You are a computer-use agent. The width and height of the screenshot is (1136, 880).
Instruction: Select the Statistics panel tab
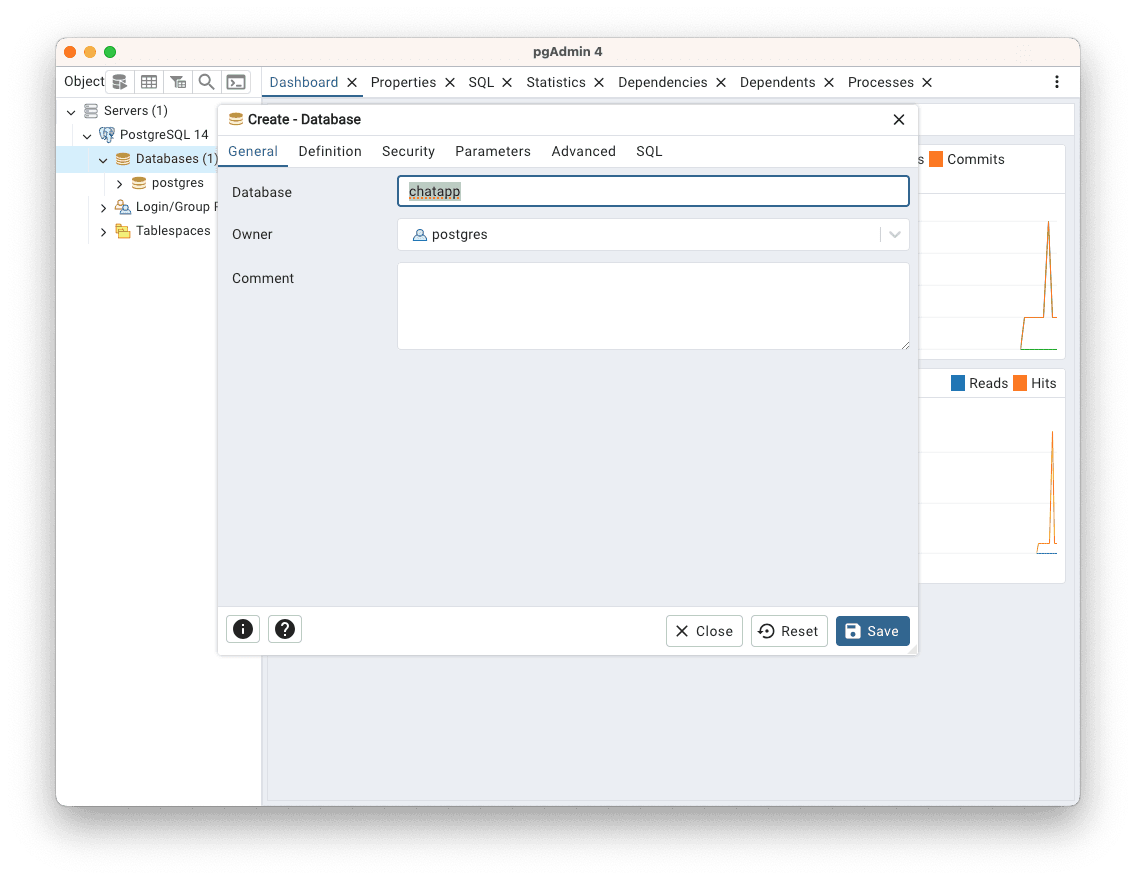[556, 83]
